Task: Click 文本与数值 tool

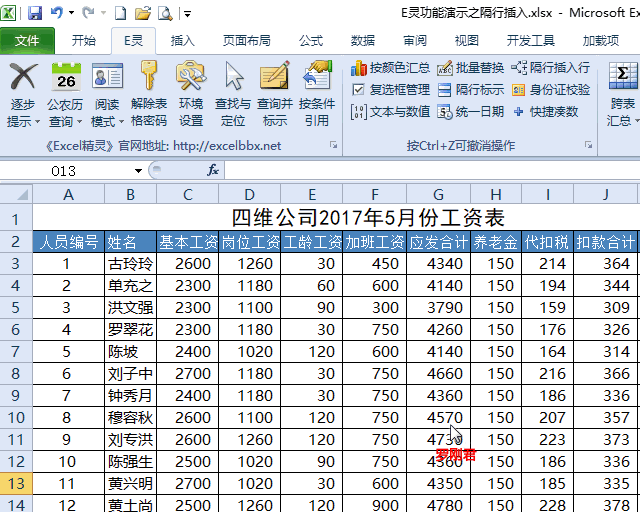Action: click(390, 111)
